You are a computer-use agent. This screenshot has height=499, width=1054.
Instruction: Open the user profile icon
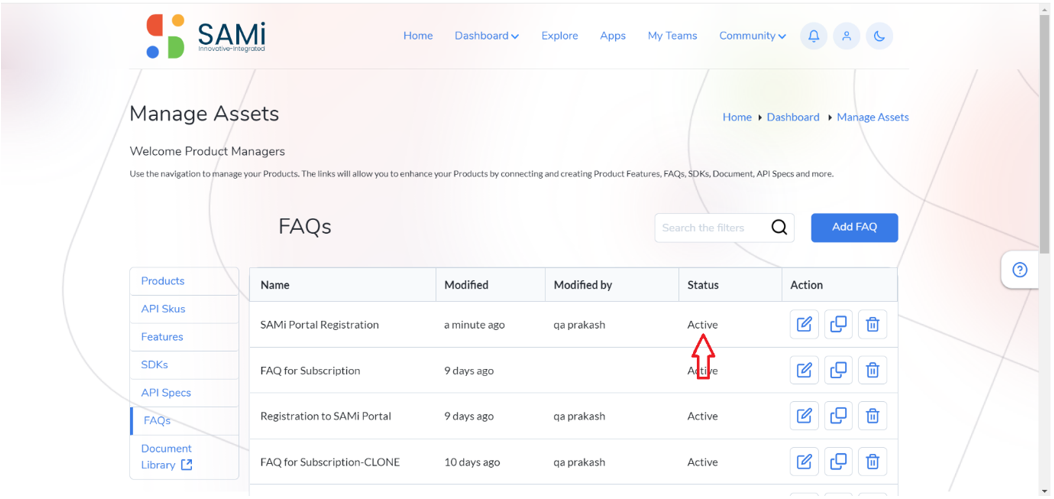tap(847, 36)
